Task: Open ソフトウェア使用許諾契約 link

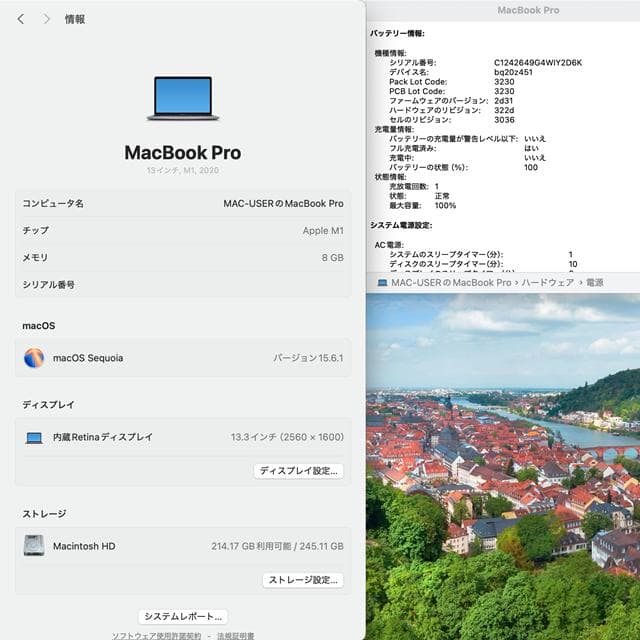Action: (x=156, y=636)
